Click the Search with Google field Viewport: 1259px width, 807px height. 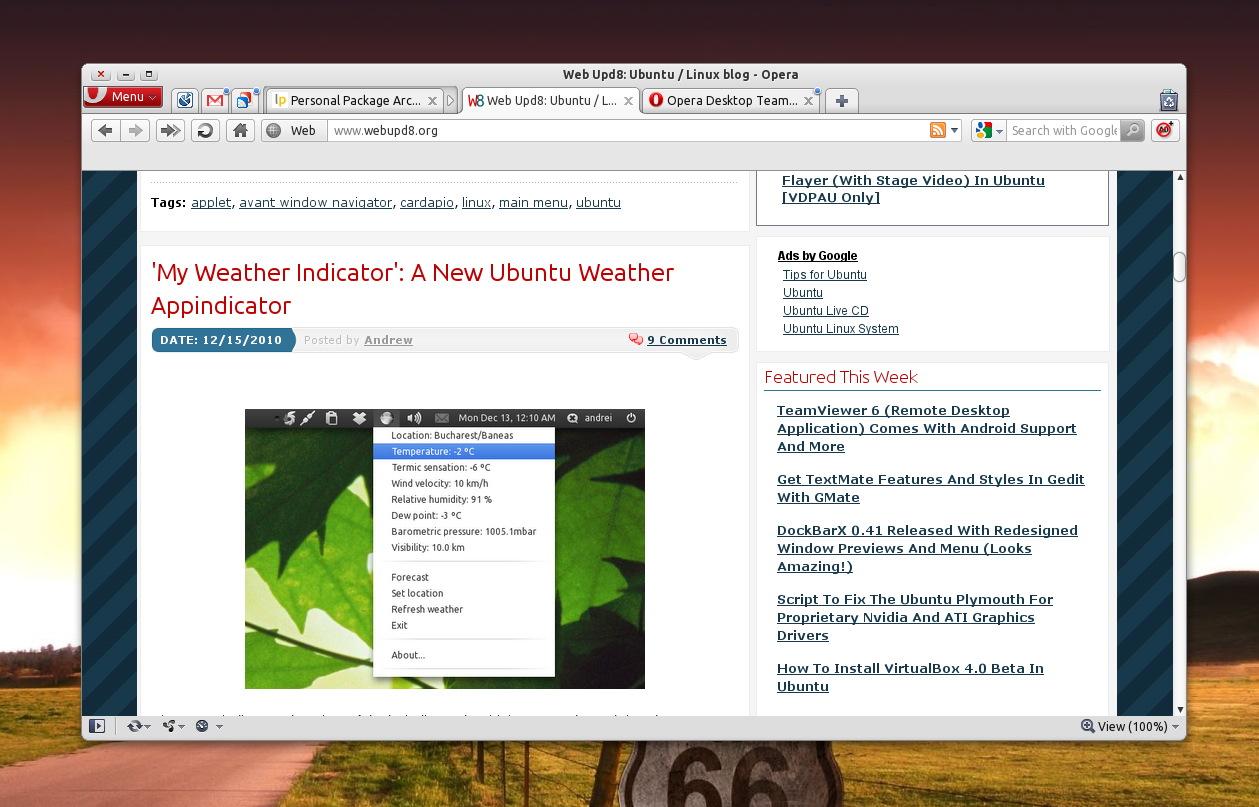pyautogui.click(x=1063, y=130)
